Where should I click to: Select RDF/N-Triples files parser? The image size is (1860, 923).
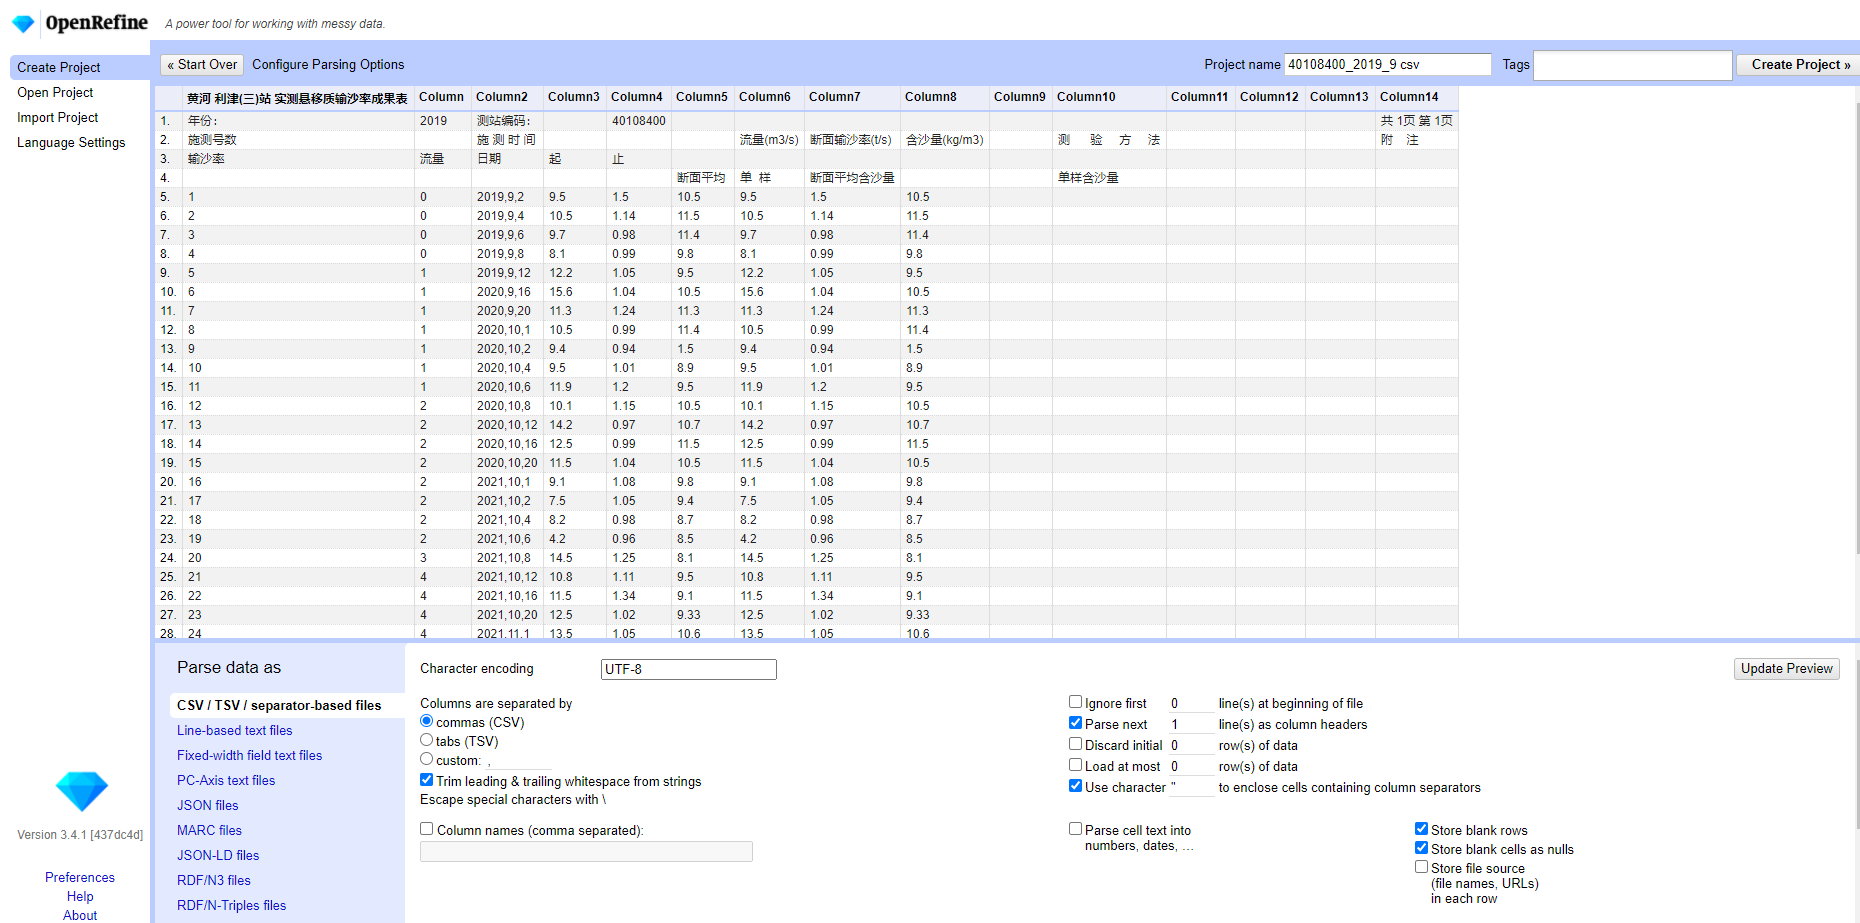(x=232, y=905)
